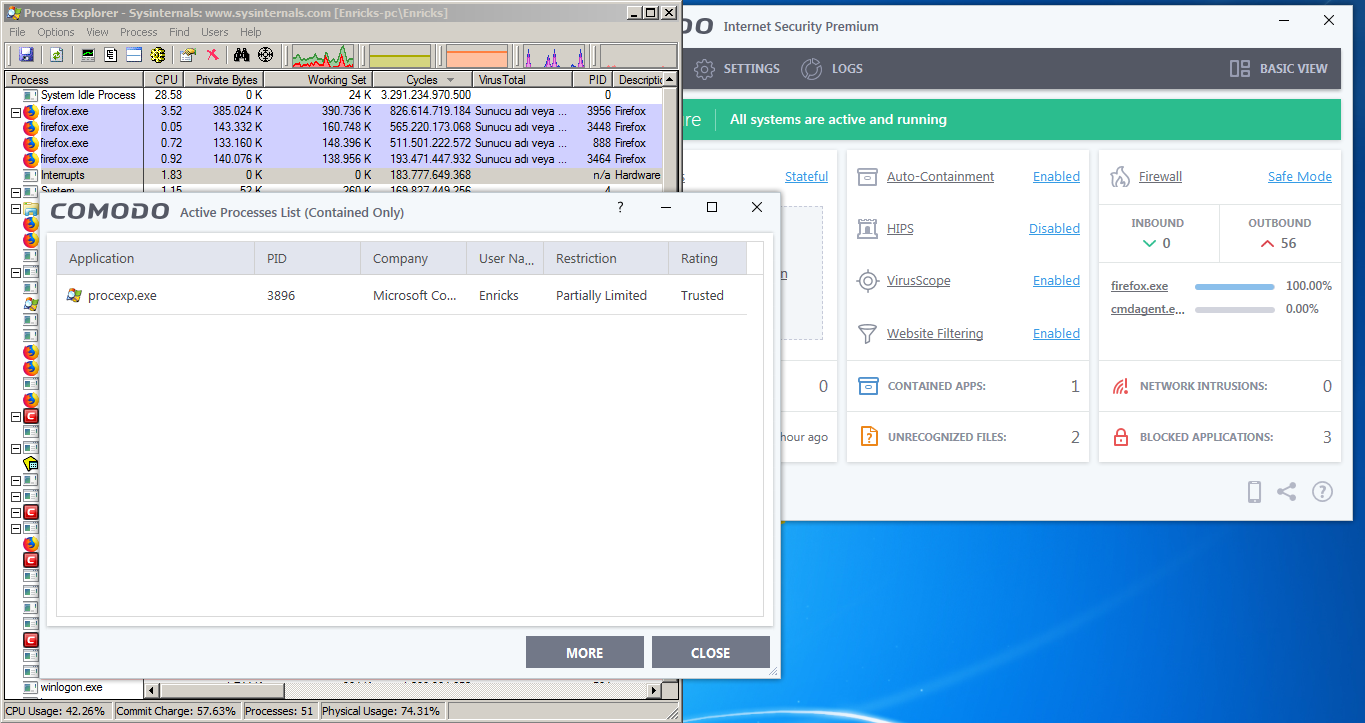The width and height of the screenshot is (1365, 723).
Task: Open Comodo SETTINGS gear
Action: point(704,69)
